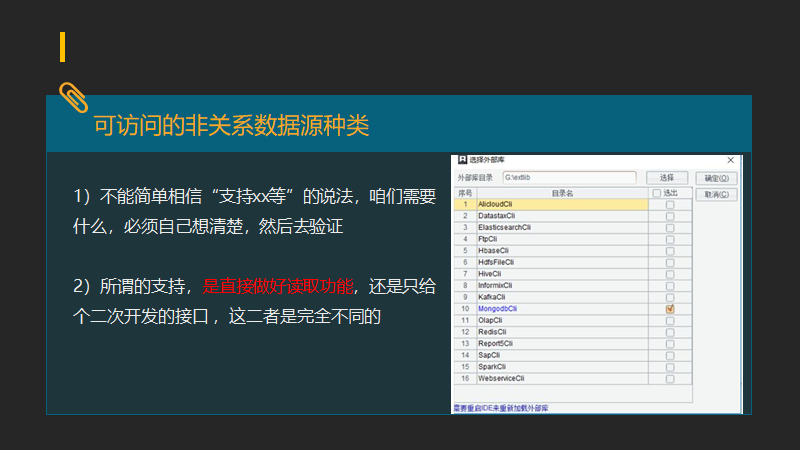
Task: Check the HbaseCli row checkbox
Action: 670,251
